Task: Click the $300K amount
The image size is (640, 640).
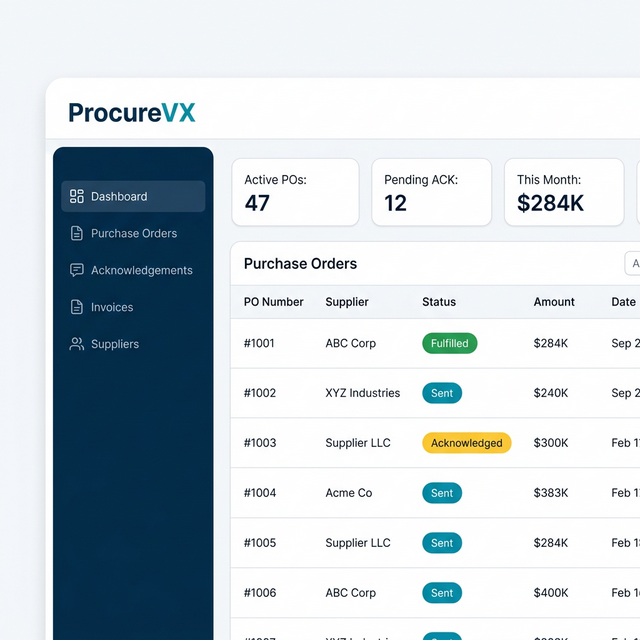Action: coord(551,443)
